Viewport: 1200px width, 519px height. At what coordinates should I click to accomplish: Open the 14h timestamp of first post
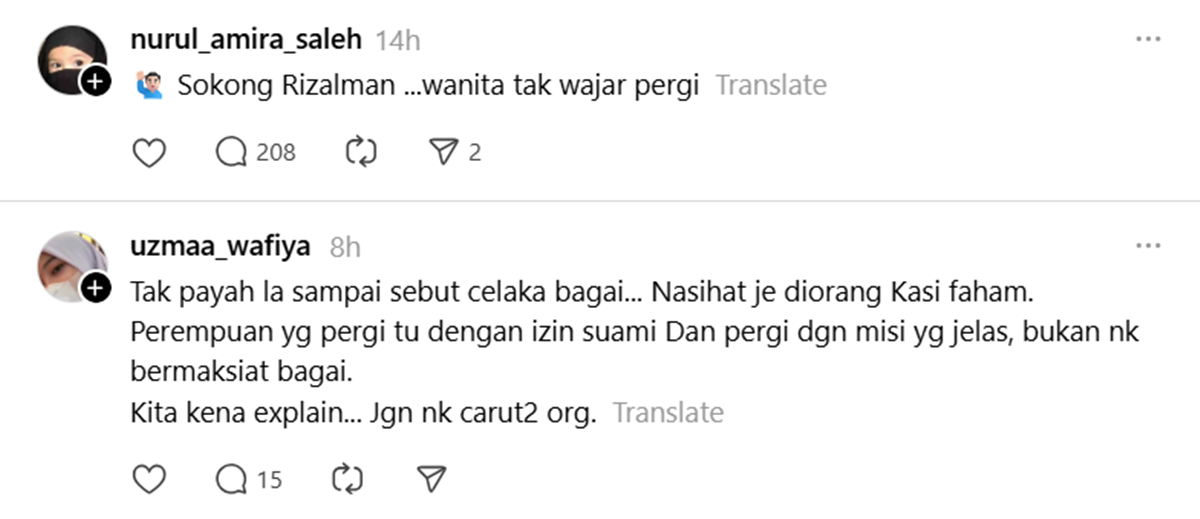pyautogui.click(x=397, y=40)
